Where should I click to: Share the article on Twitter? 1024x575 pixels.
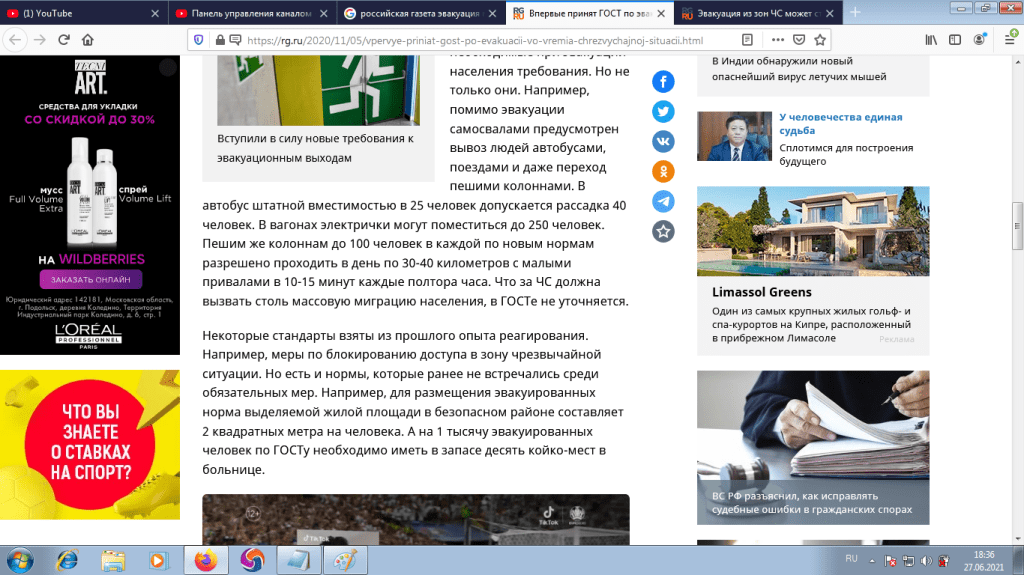(663, 111)
